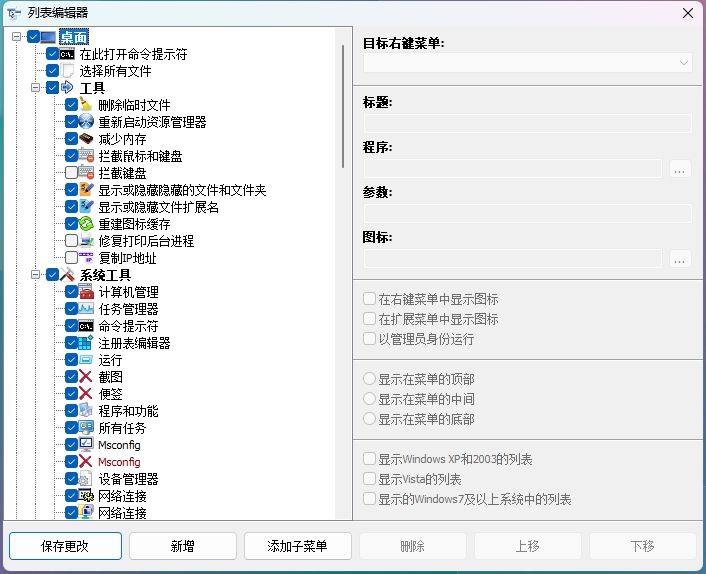706x574 pixels.
Task: Click the icon beside 显示或隐藏隐藏的文件和文件夹
Action: (x=86, y=190)
